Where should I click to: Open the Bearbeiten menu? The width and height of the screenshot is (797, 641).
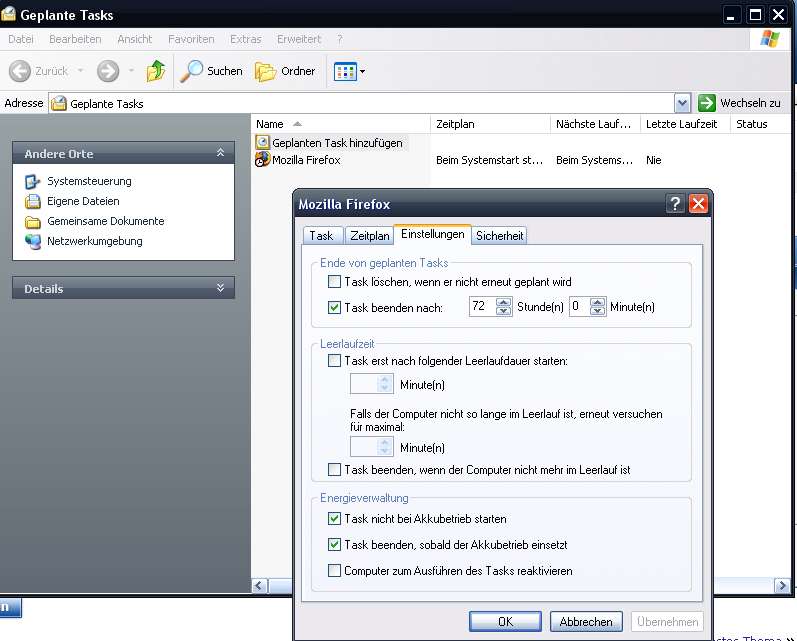point(75,39)
